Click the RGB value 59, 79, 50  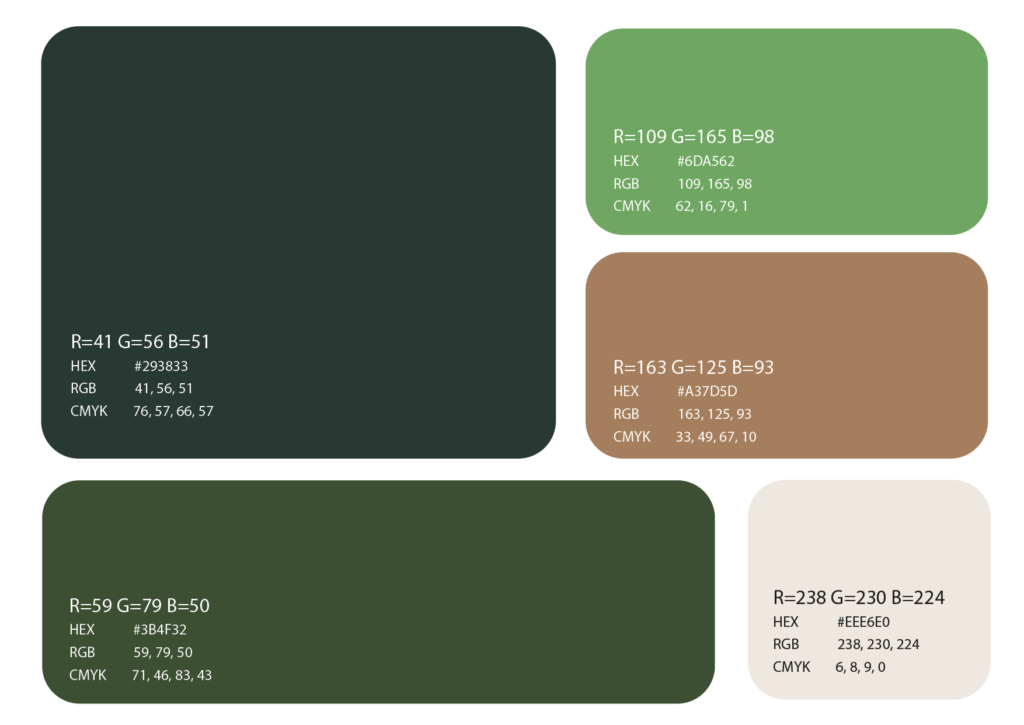163,652
